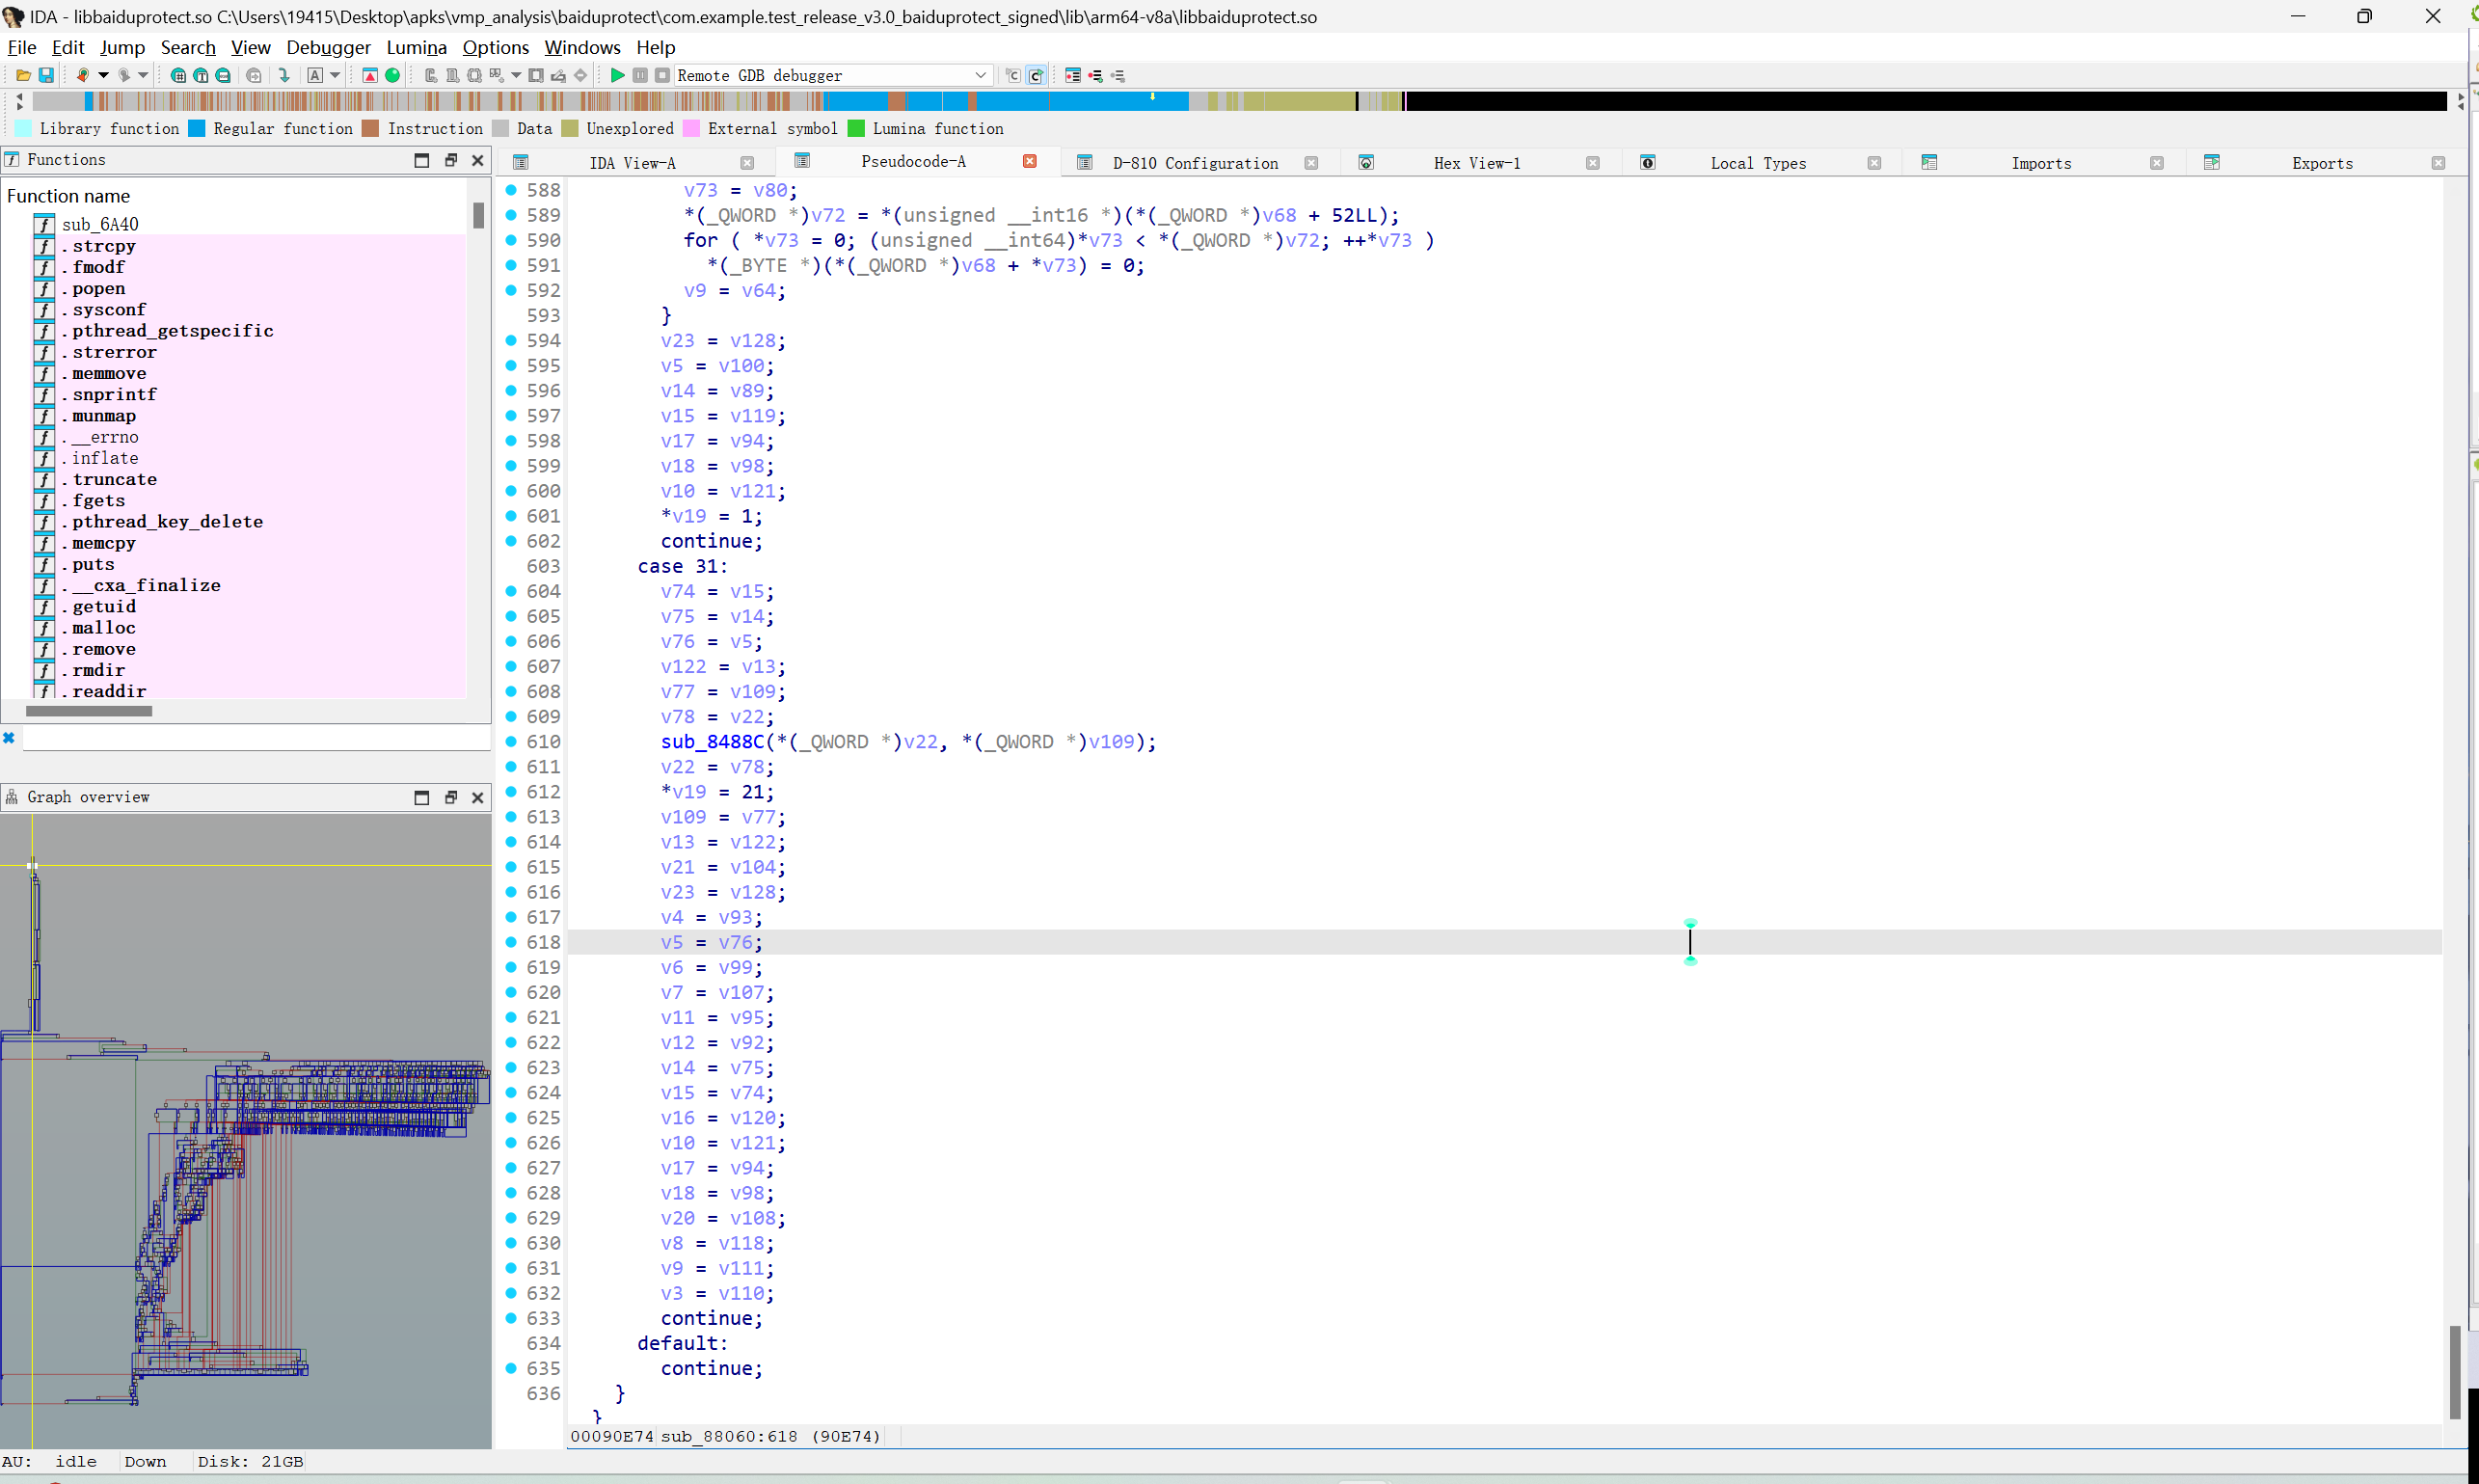2479x1484 pixels.
Task: Open dropdown arrow beside Jump back icon
Action: click(103, 75)
